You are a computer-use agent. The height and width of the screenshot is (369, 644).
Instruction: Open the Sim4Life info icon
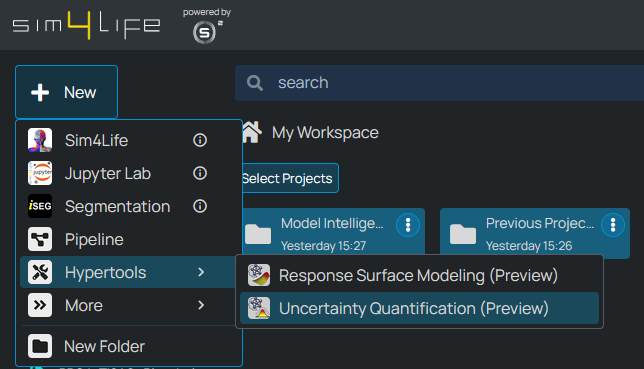pos(200,140)
